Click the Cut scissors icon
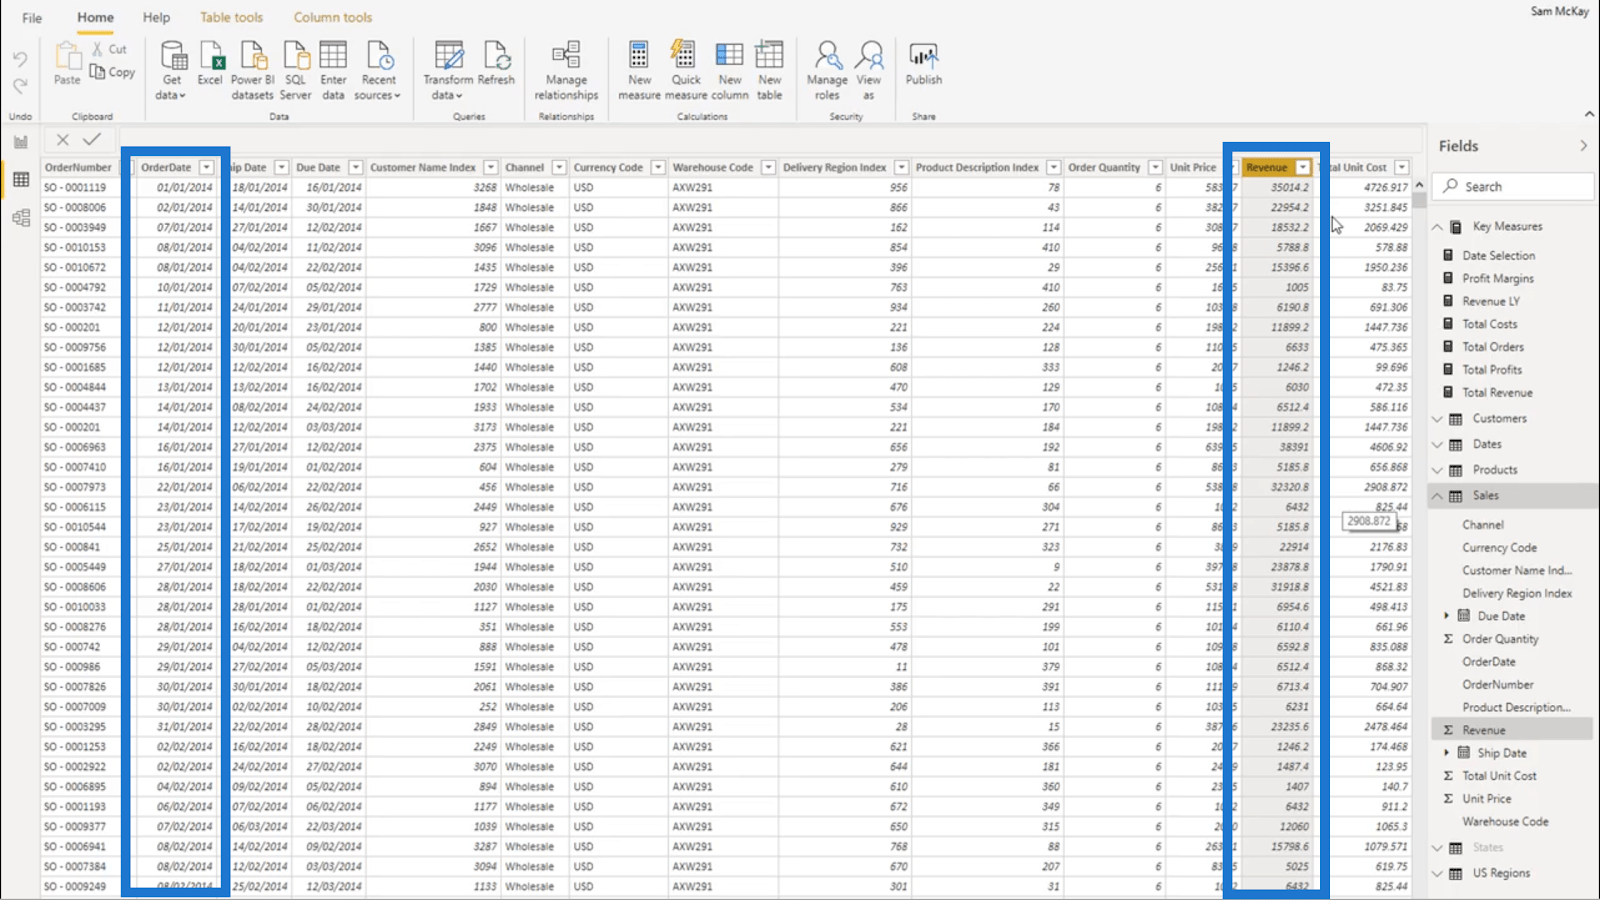The height and width of the screenshot is (900, 1600). (97, 48)
